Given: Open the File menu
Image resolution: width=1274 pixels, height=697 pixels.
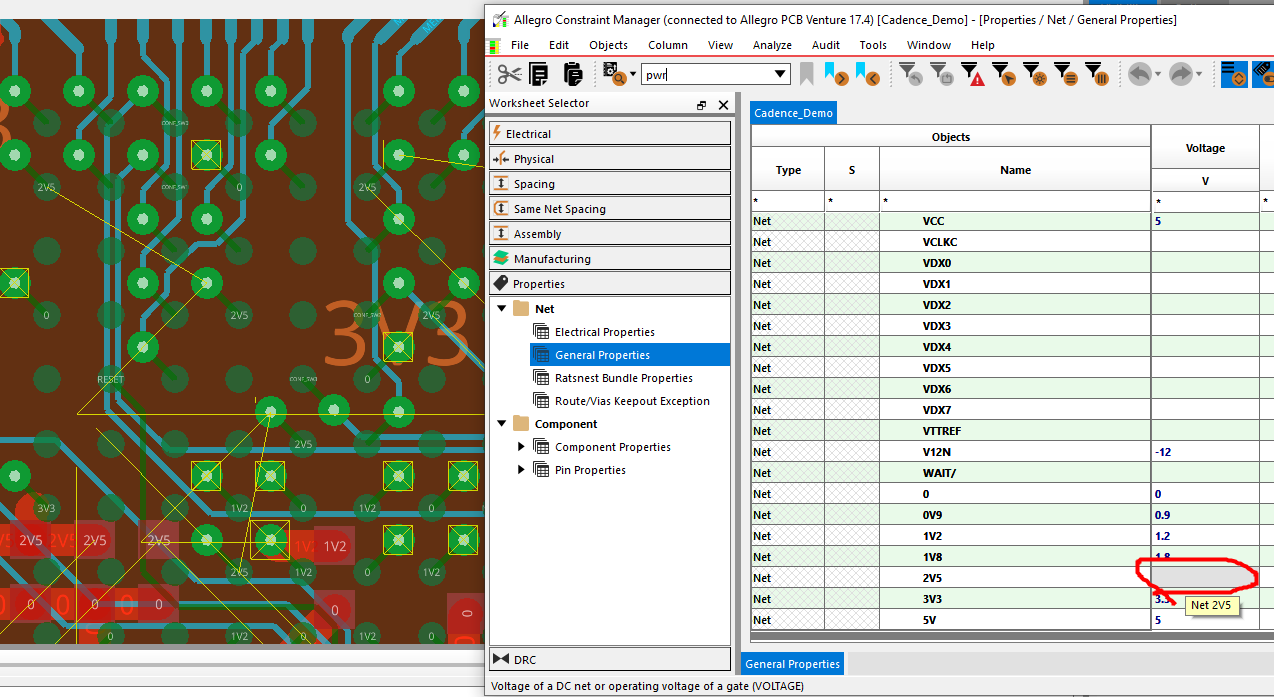Looking at the screenshot, I should (520, 45).
